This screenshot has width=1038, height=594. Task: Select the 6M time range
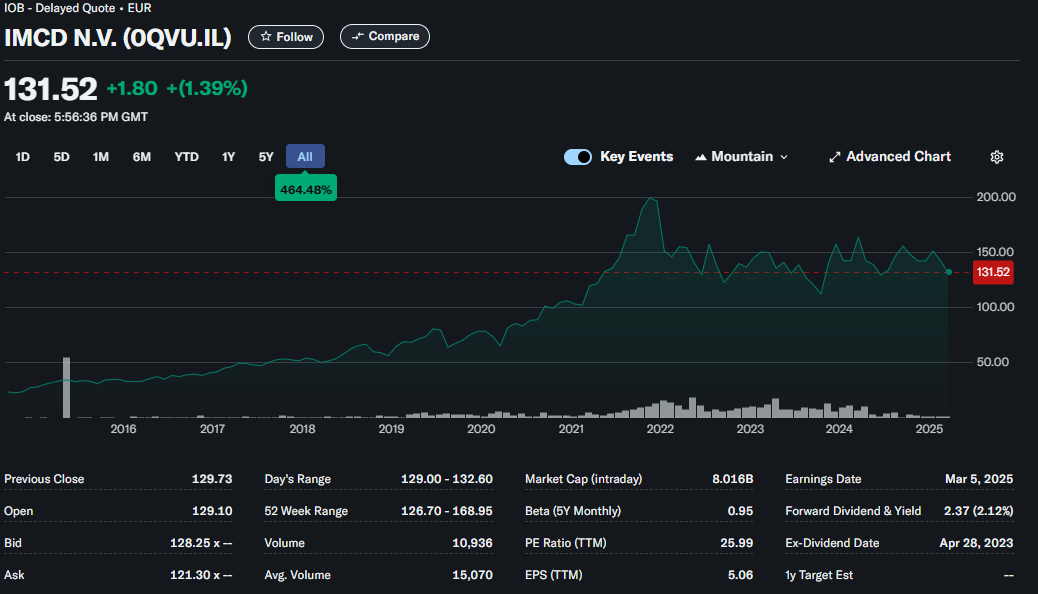pyautogui.click(x=142, y=157)
